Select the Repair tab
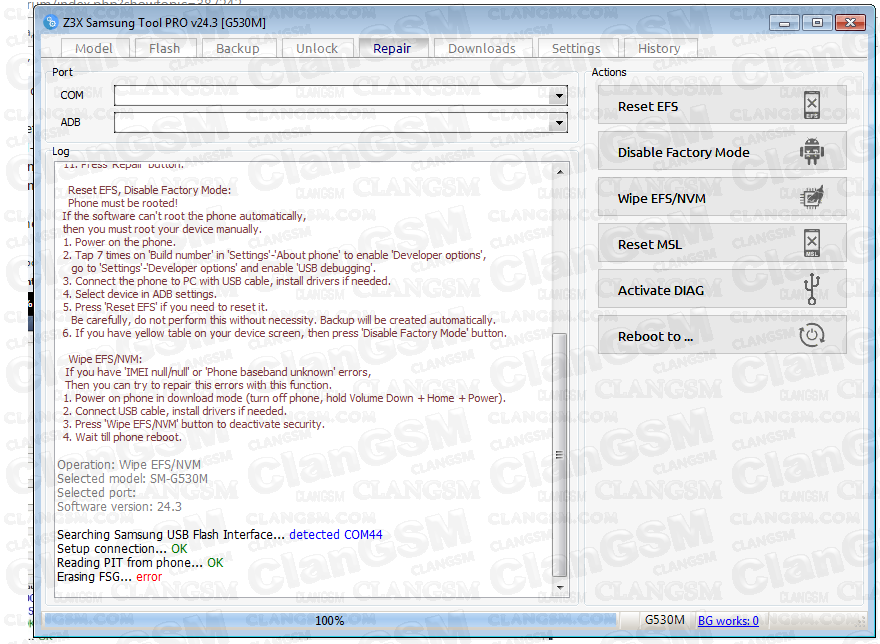Image resolution: width=880 pixels, height=644 pixels. click(x=392, y=48)
